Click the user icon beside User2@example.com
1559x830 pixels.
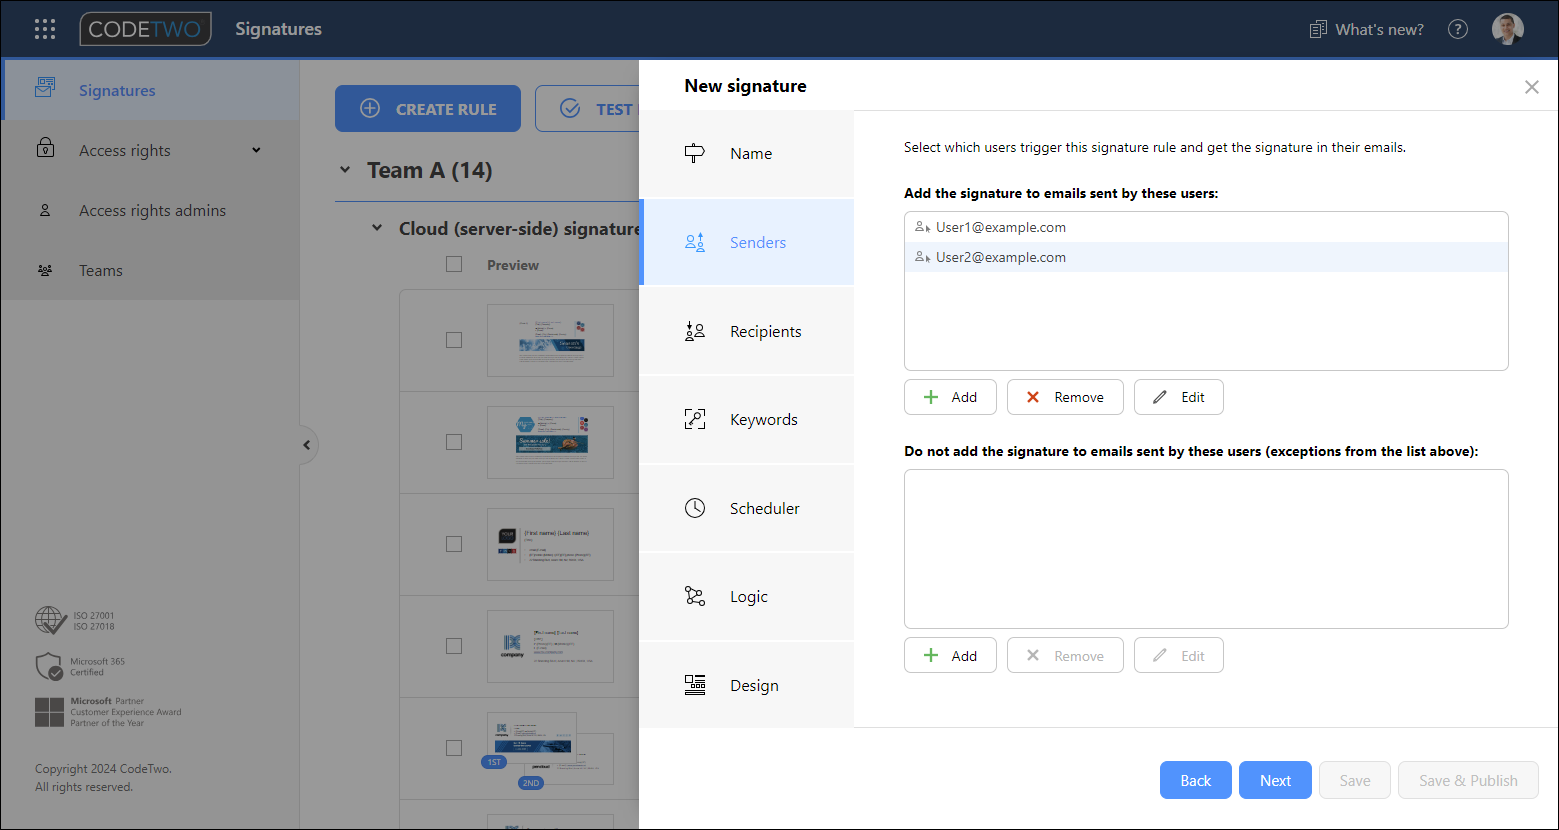[x=922, y=257]
